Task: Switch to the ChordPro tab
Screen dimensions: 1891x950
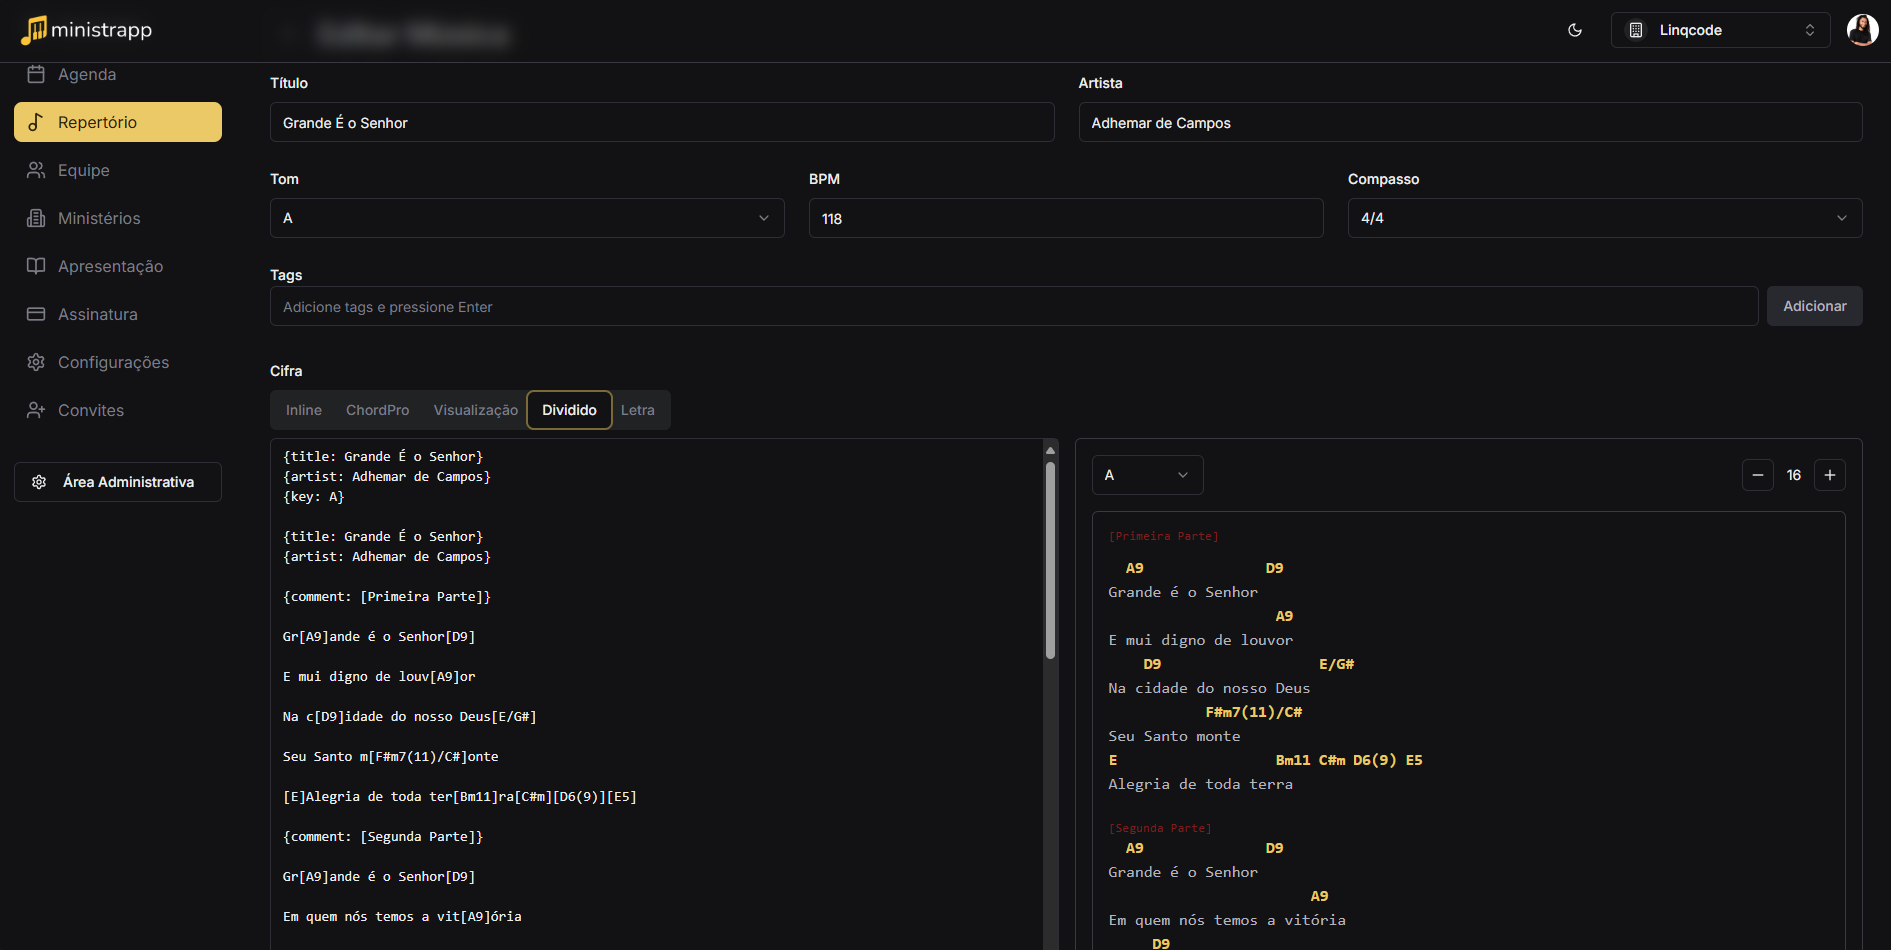Action: coord(377,410)
